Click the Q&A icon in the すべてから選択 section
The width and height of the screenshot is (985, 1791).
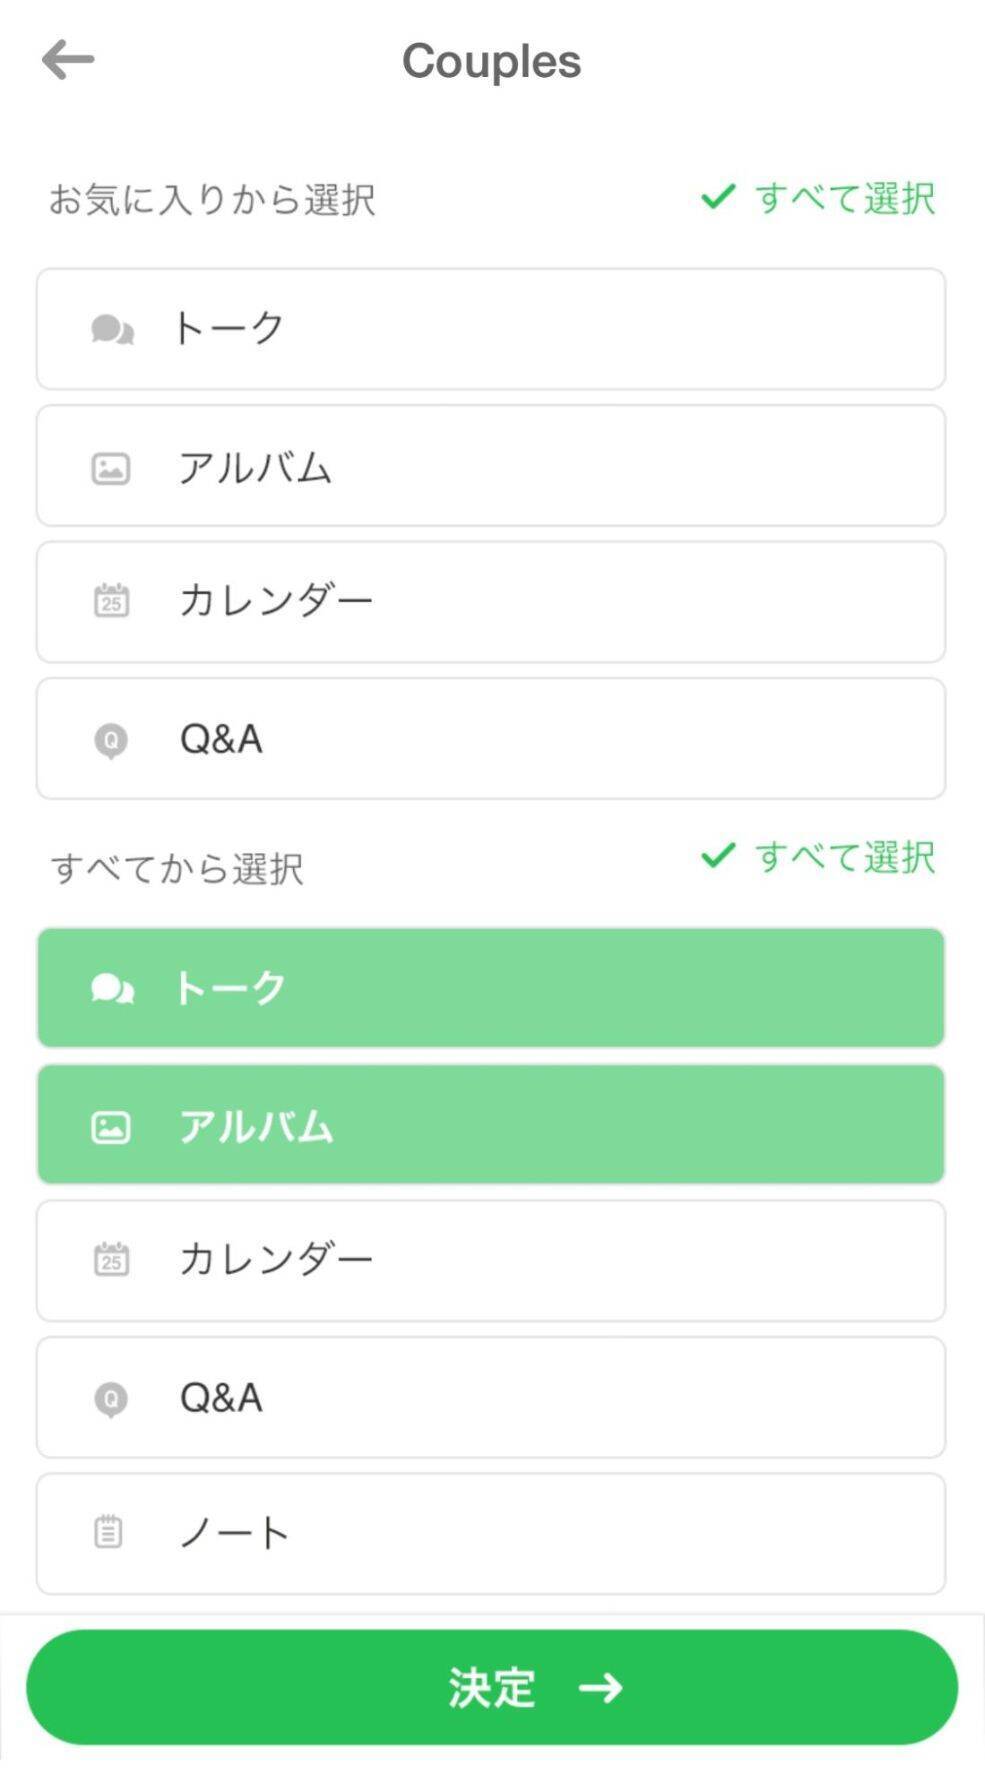[111, 1399]
